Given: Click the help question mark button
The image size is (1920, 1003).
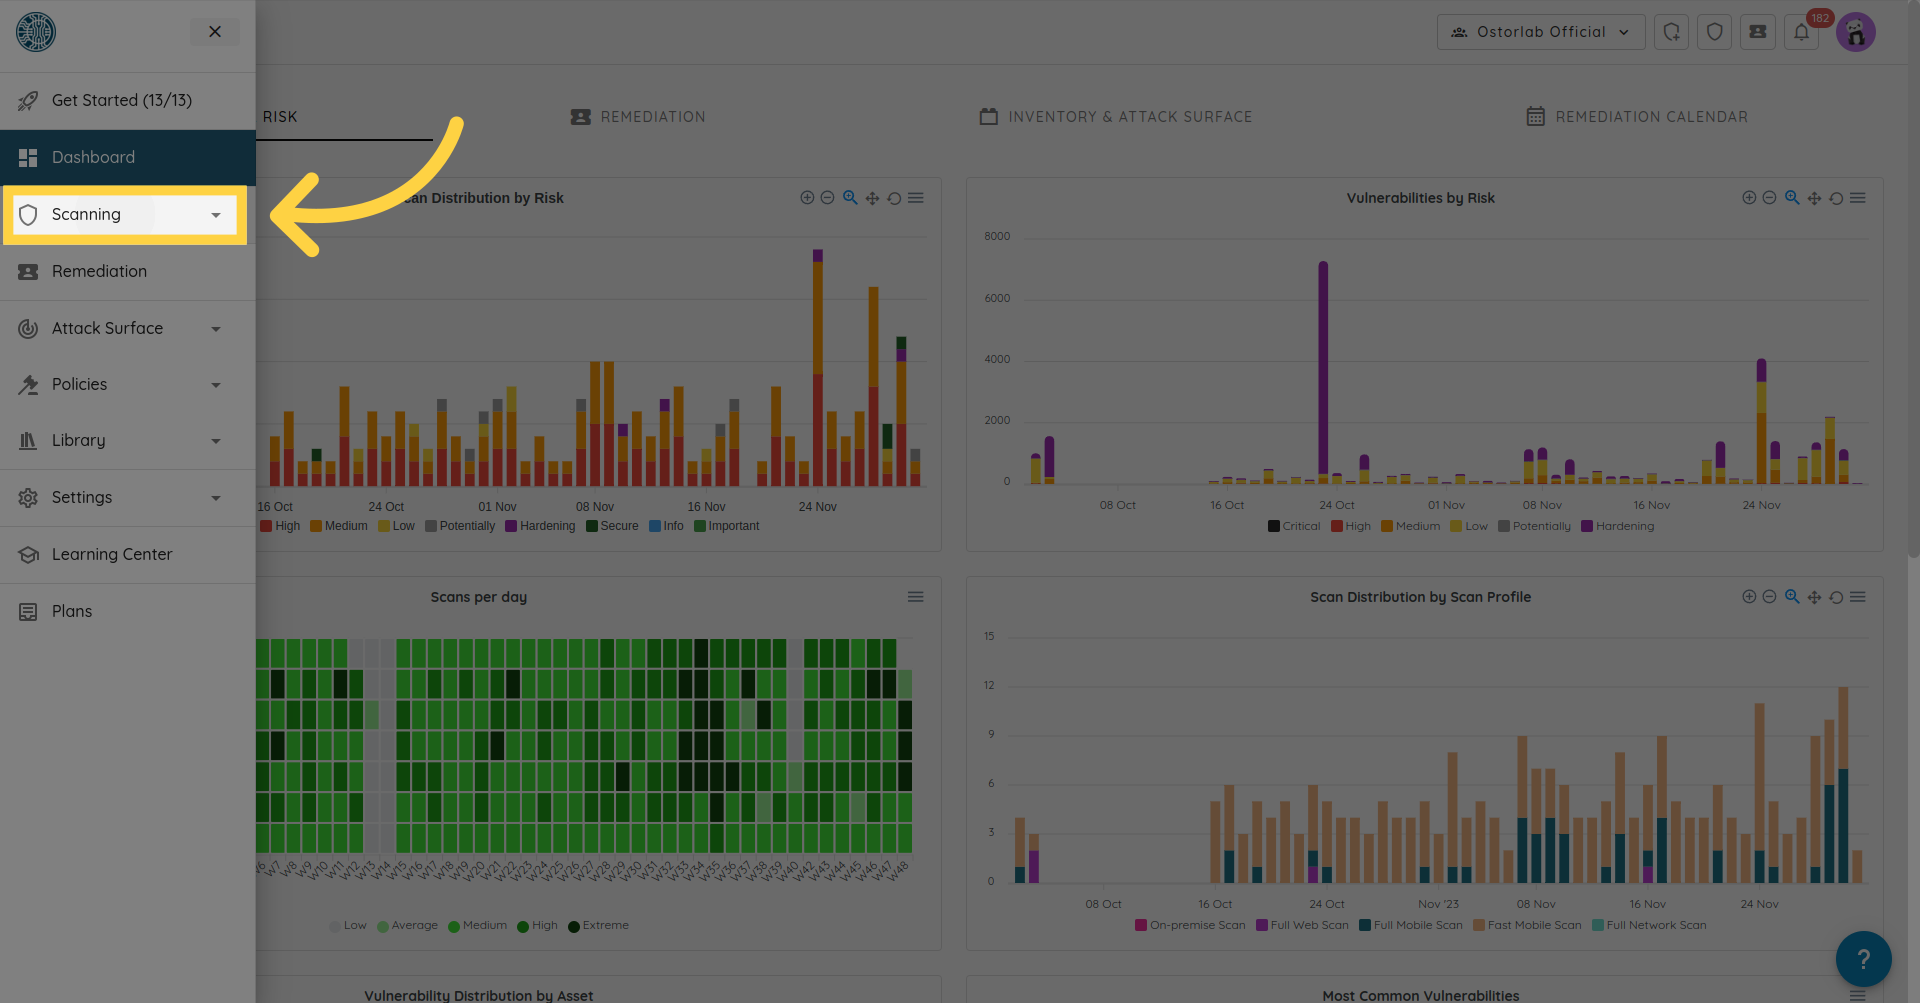Looking at the screenshot, I should [x=1863, y=959].
